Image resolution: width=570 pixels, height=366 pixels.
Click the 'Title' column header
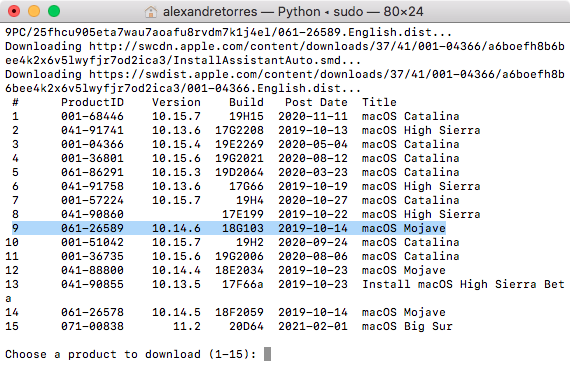pos(379,102)
